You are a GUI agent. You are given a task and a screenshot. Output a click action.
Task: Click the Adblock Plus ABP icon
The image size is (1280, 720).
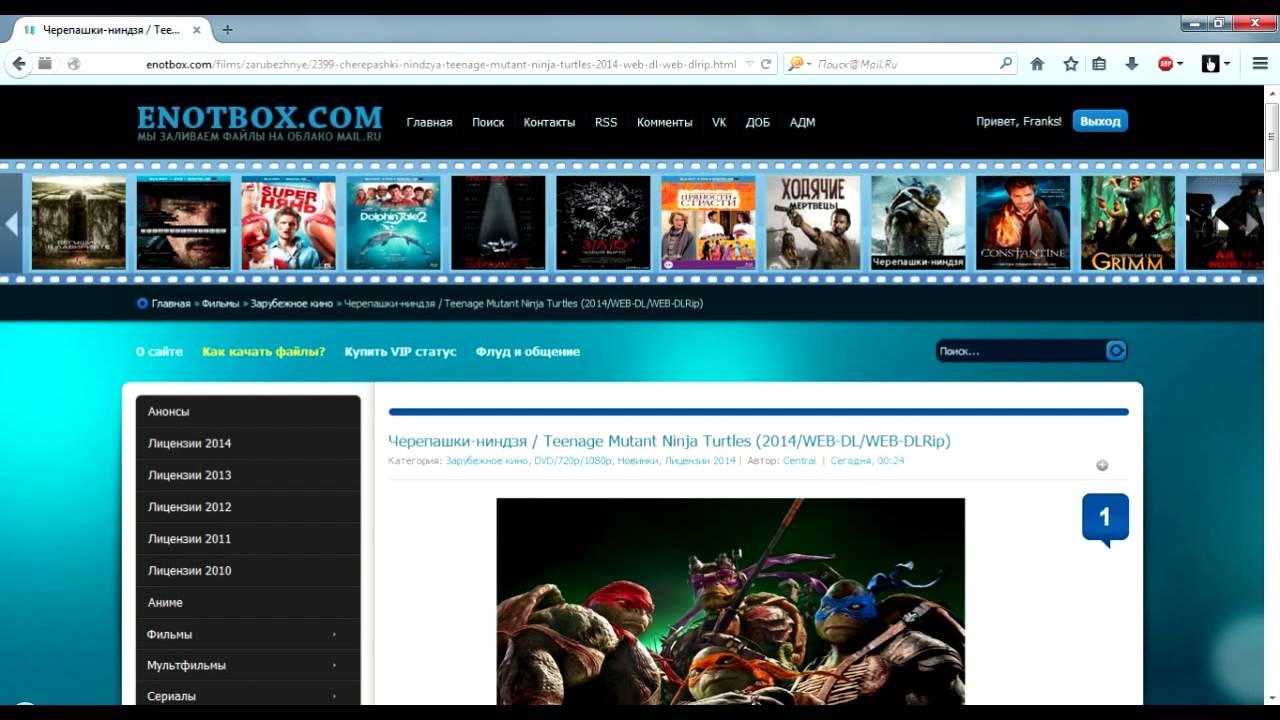1165,64
